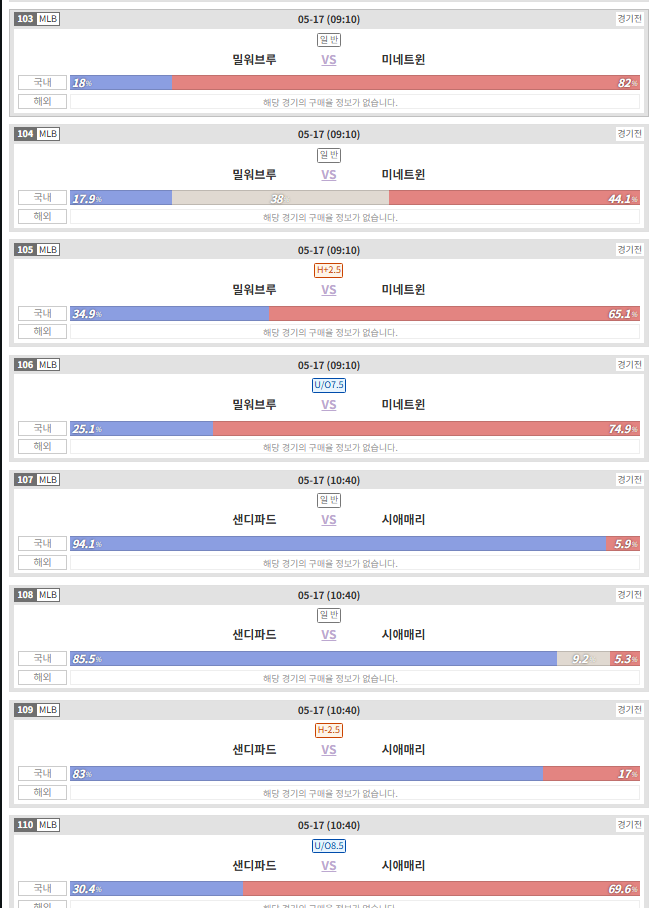The image size is (653, 908).
Task: Click the 일반 badge in match 108
Action: pyautogui.click(x=329, y=616)
